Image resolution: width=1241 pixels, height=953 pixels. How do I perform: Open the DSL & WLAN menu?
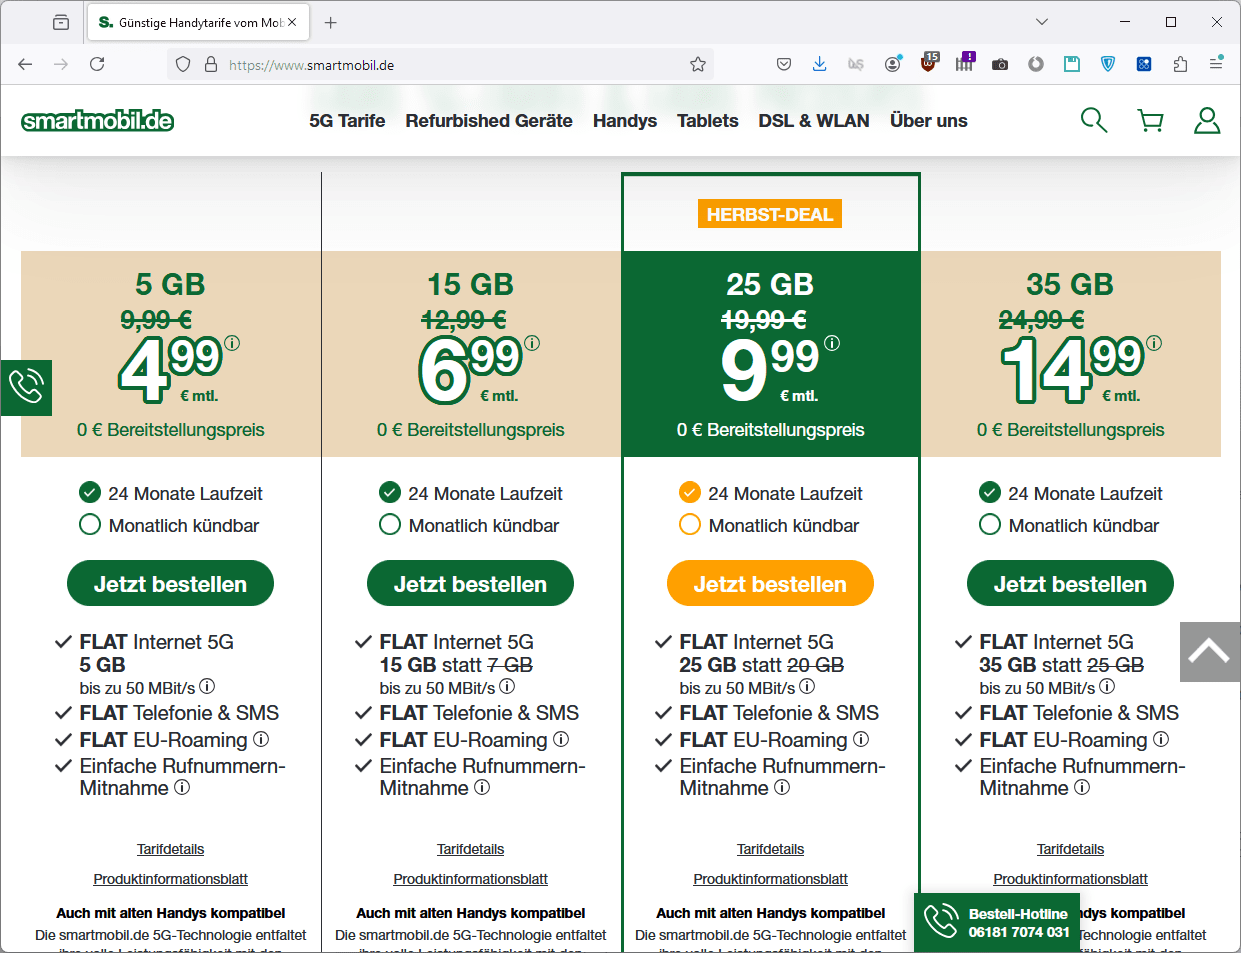click(814, 121)
